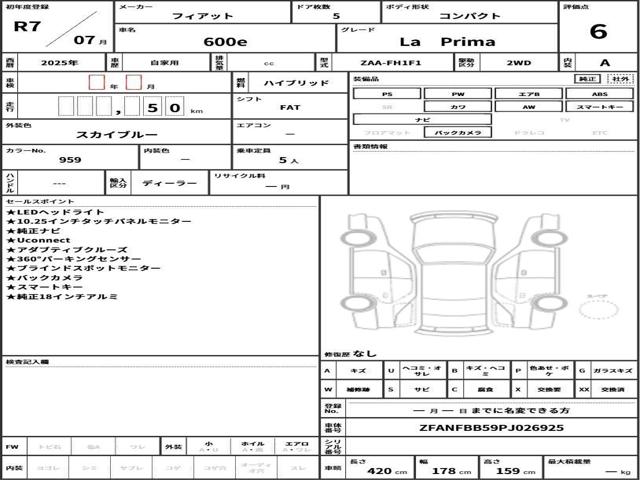Select the dashed 社外 legend box
This screenshot has width=640, height=480.
(620, 79)
